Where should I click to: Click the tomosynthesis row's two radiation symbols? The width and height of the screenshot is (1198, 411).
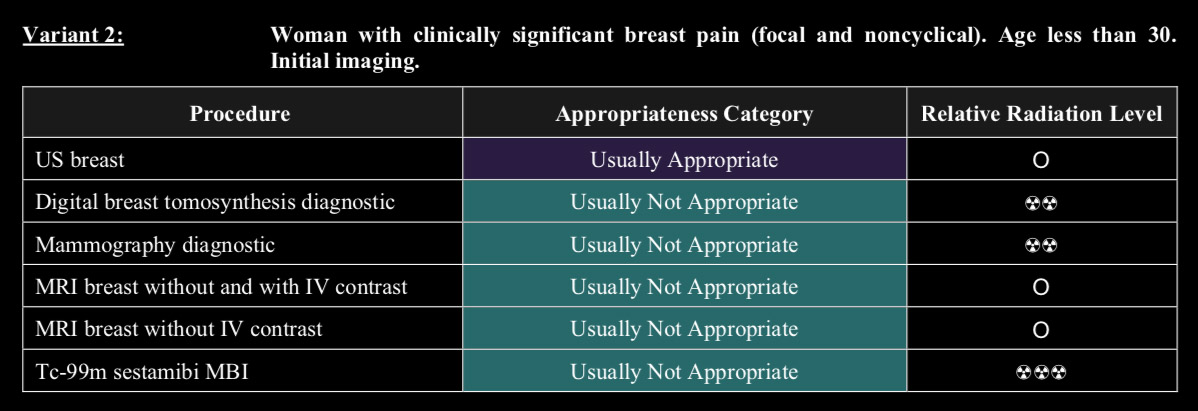click(x=1041, y=203)
